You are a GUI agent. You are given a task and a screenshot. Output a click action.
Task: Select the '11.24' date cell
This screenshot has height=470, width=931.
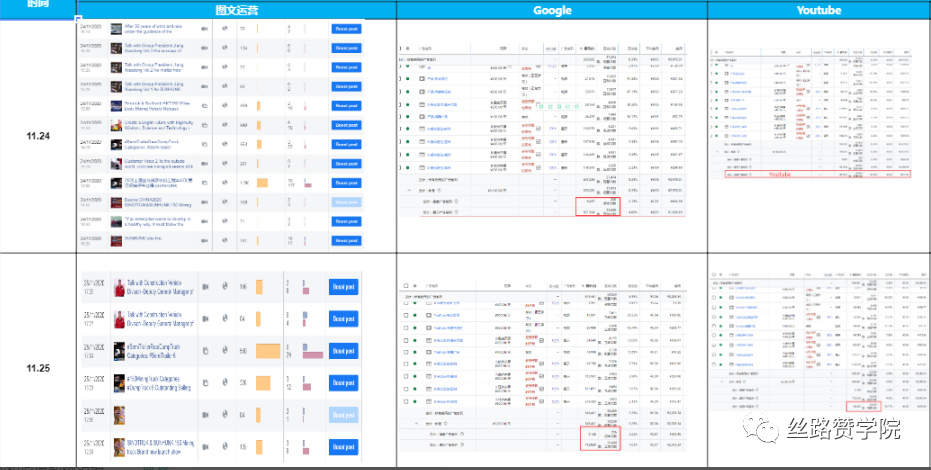tap(38, 136)
